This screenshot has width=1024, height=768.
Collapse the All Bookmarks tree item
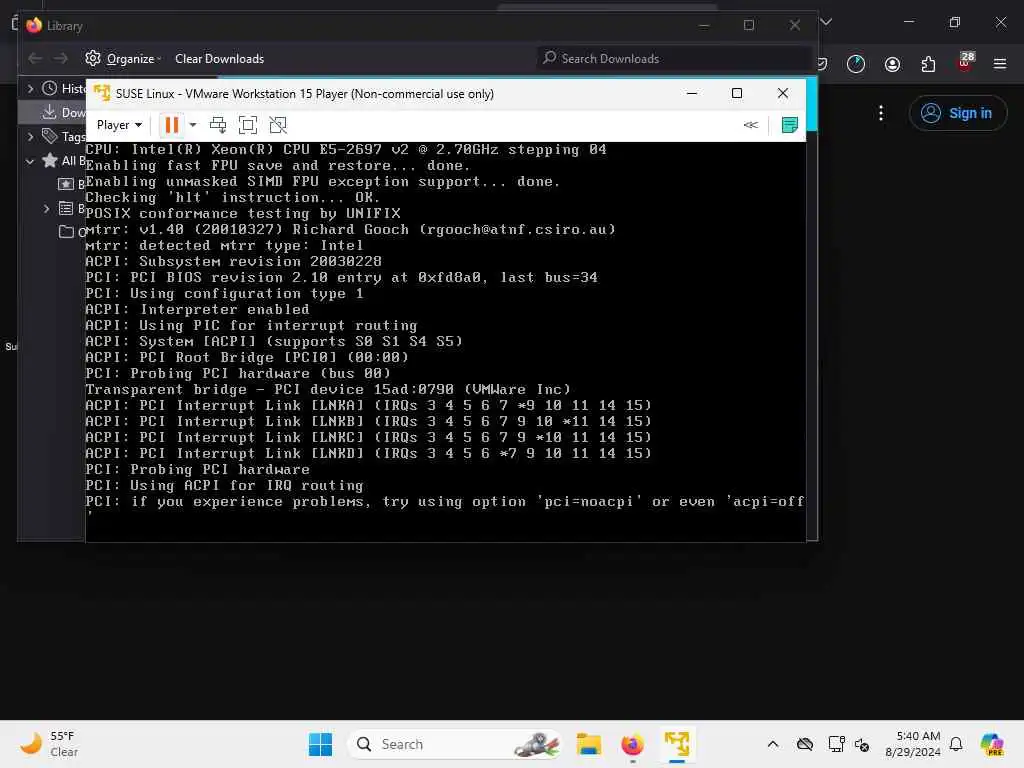[30, 161]
